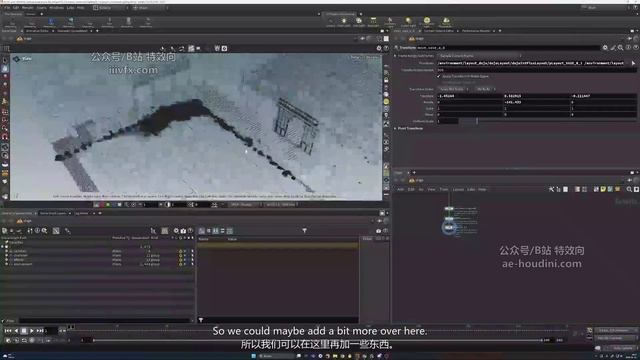Open the Render menu

(x=28, y=7)
